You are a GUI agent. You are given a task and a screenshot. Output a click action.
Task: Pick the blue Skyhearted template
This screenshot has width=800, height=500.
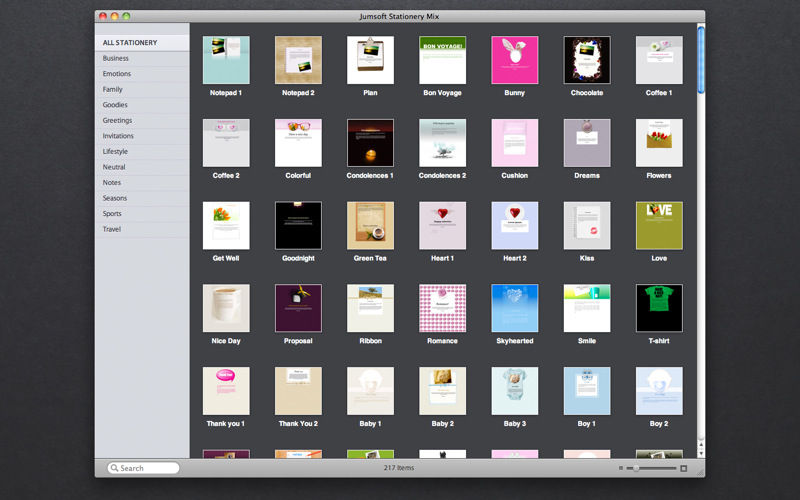[515, 308]
